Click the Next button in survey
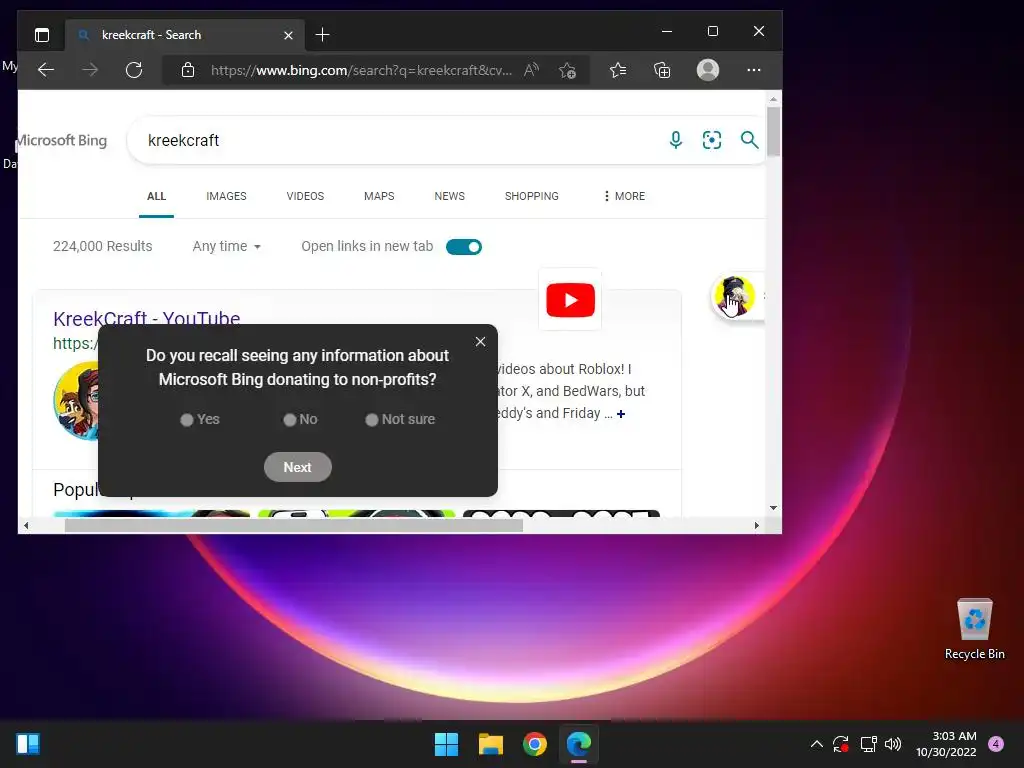Screen dimensions: 1024x768 click(298, 467)
